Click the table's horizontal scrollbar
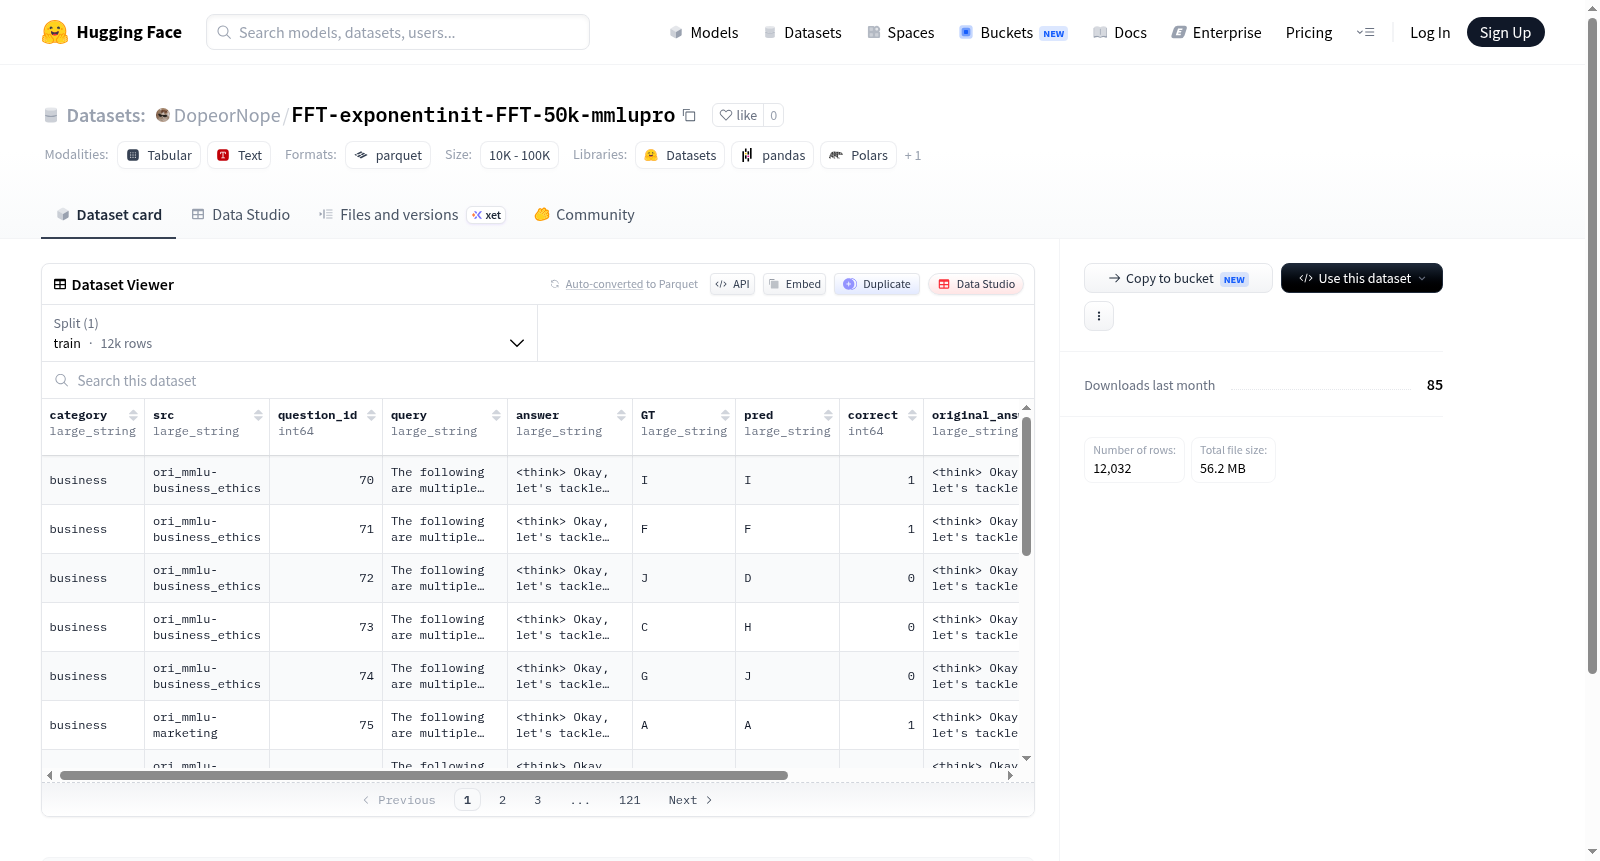The width and height of the screenshot is (1600, 861). pos(424,775)
